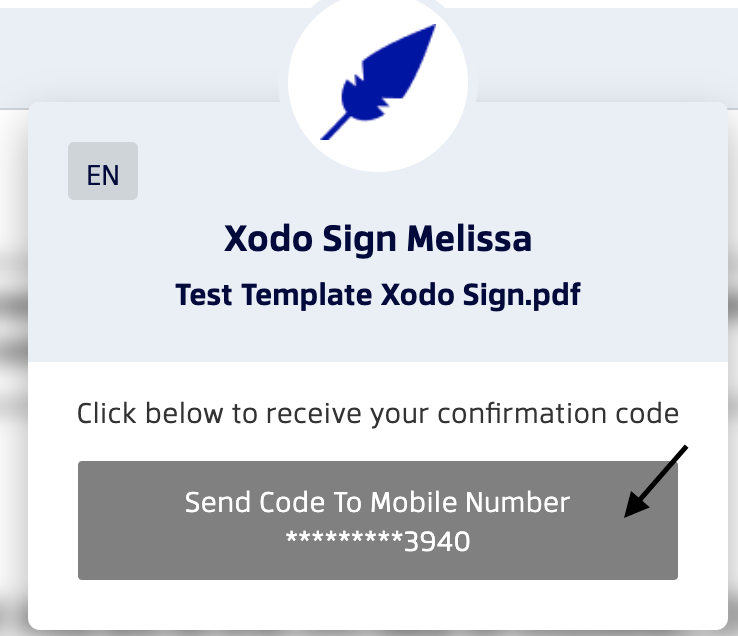This screenshot has width=738, height=636.
Task: Click the masked number ending in 3940
Action: pos(378,541)
